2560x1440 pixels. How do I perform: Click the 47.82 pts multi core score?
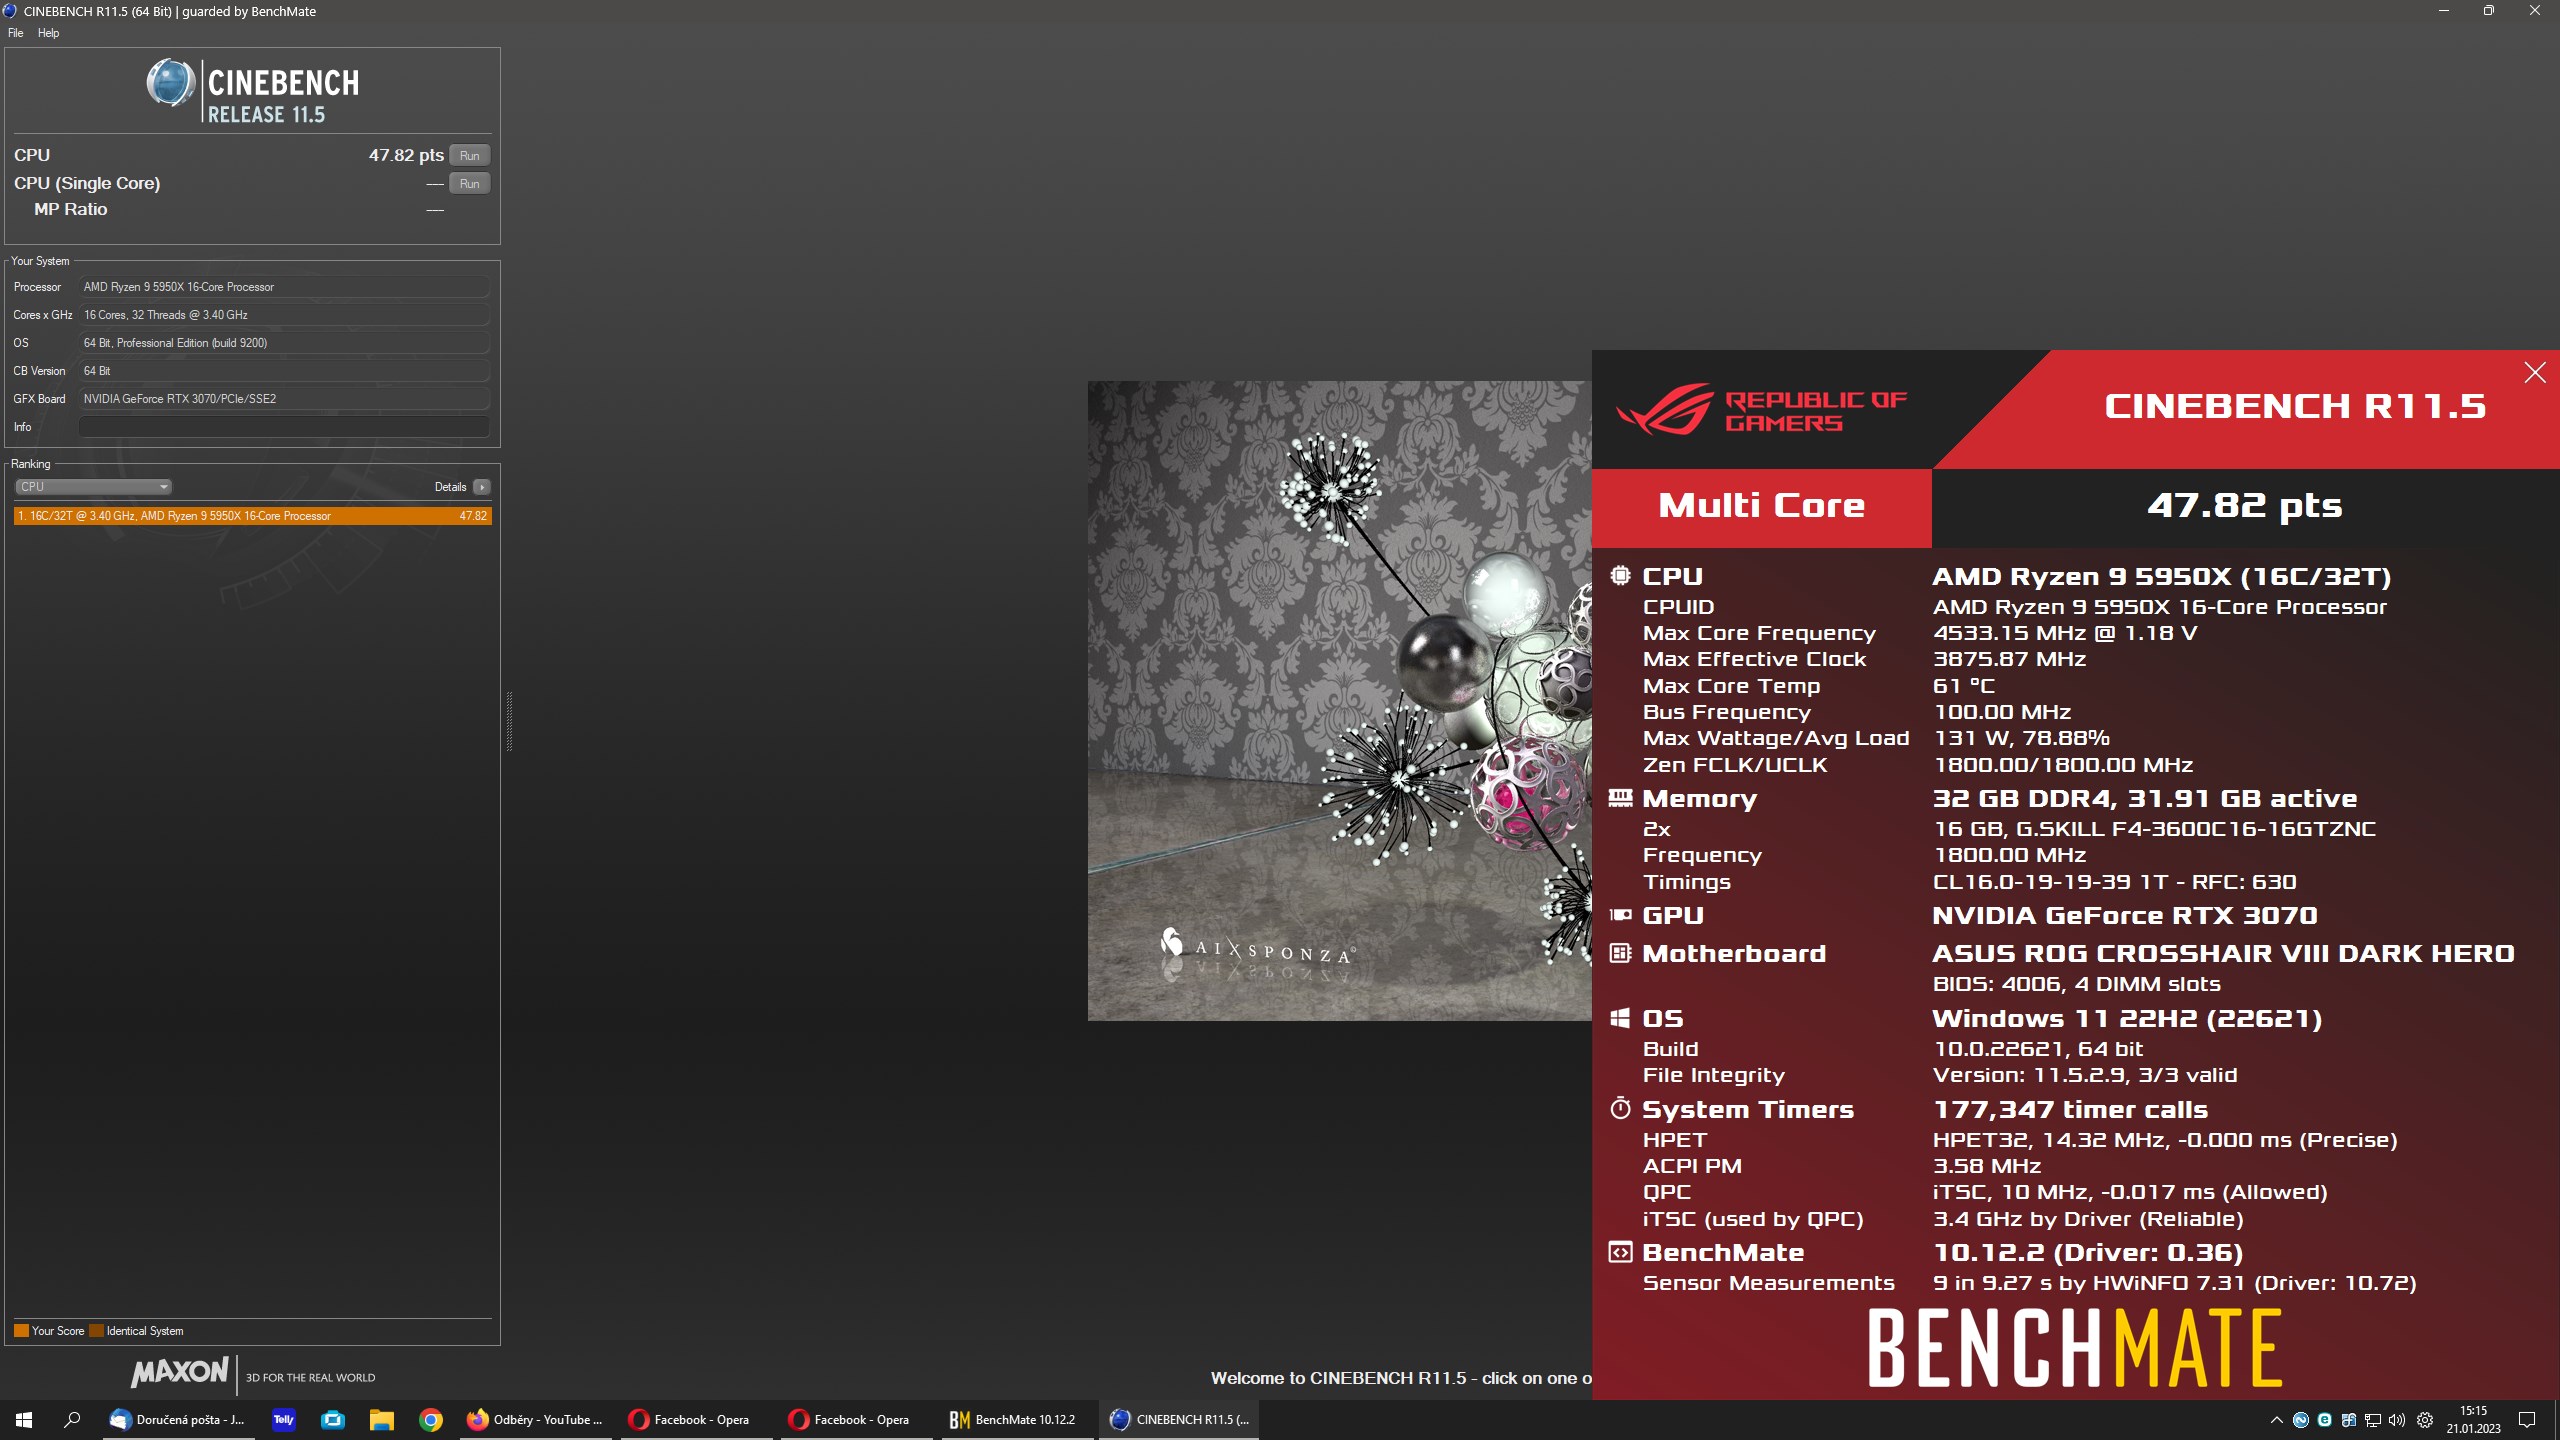(x=2244, y=506)
